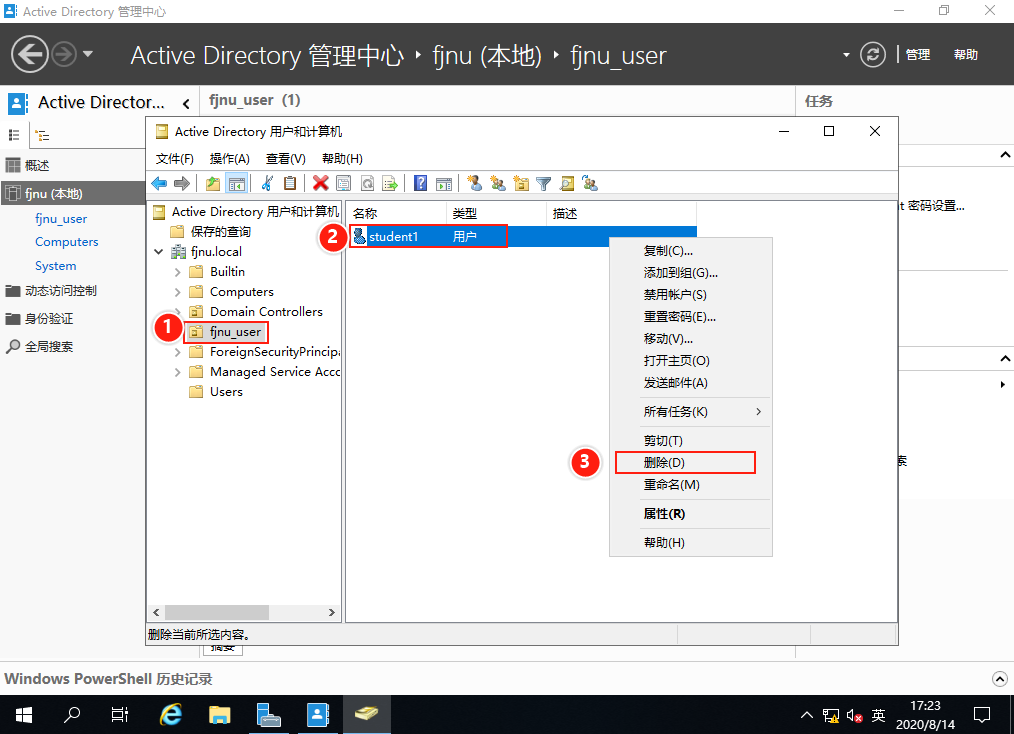Click Admin Center forward navigation arrow
The height and width of the screenshot is (734, 1014).
pyautogui.click(x=63, y=54)
